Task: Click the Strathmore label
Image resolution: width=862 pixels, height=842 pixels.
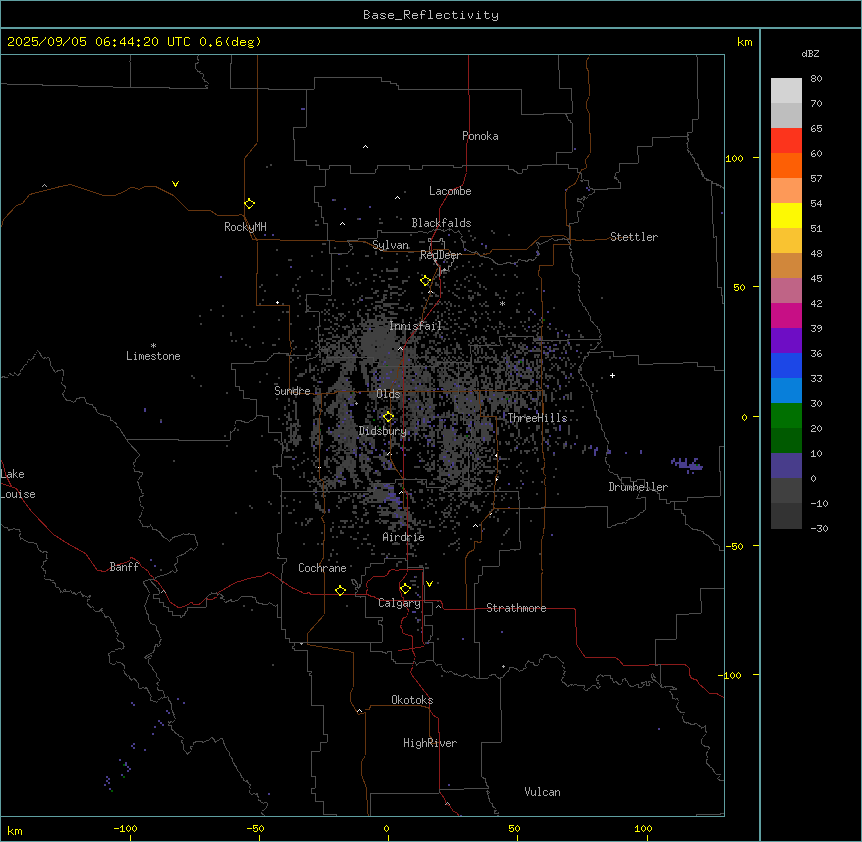Action: [516, 608]
